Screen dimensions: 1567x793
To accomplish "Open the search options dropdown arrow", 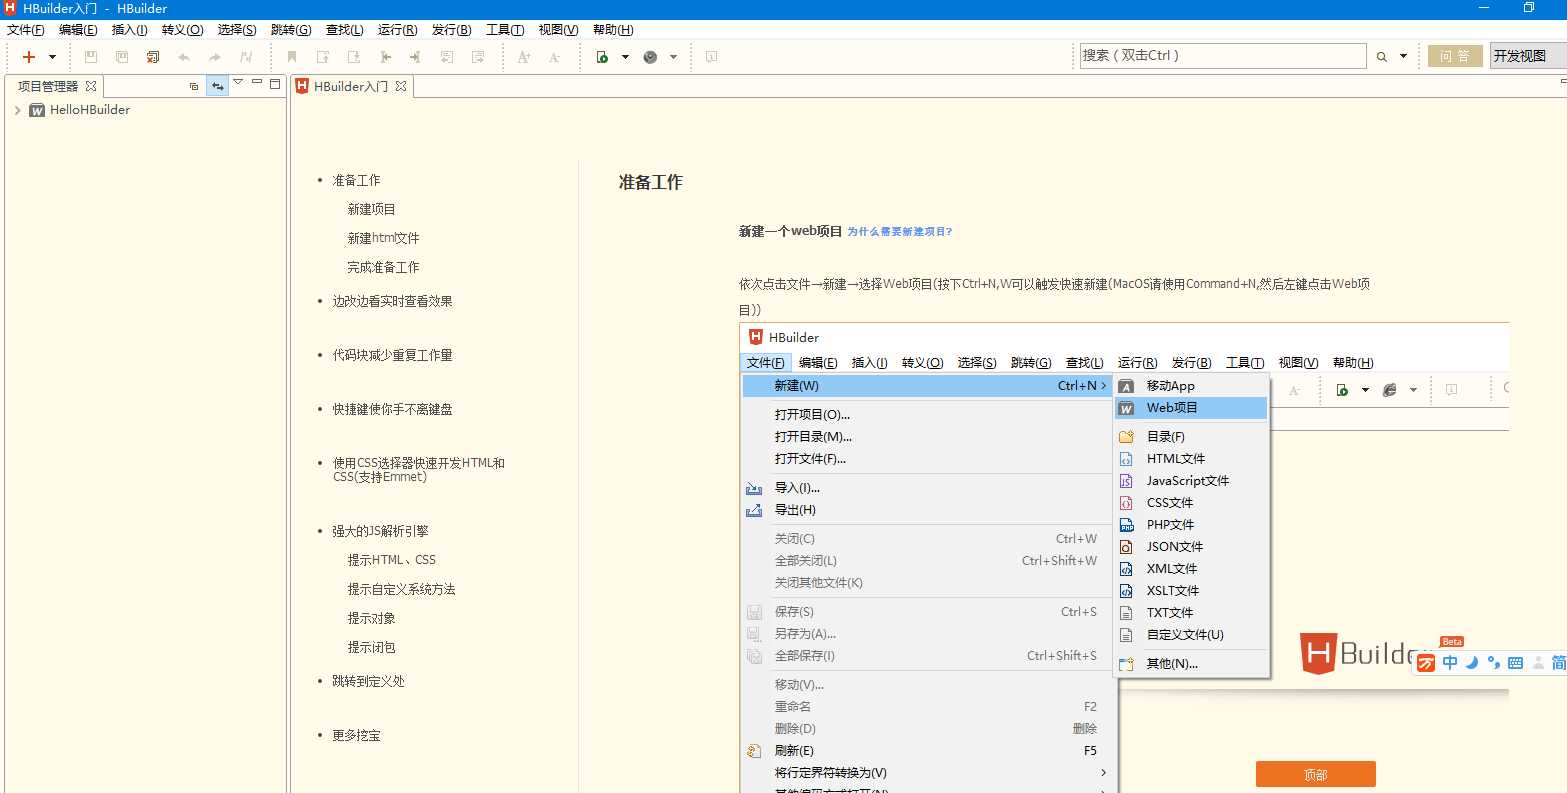I will point(1403,56).
